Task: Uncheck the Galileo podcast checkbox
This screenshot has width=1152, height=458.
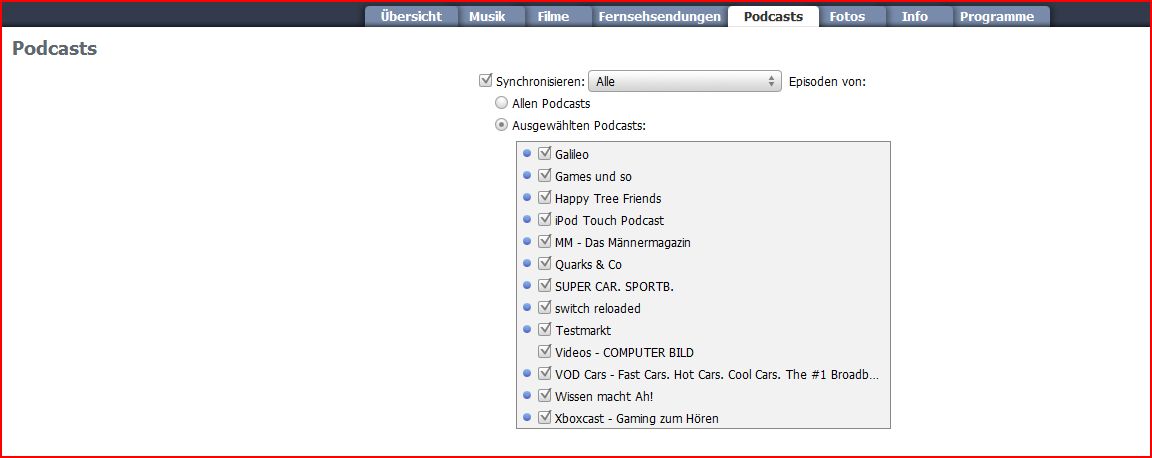Action: [x=544, y=154]
